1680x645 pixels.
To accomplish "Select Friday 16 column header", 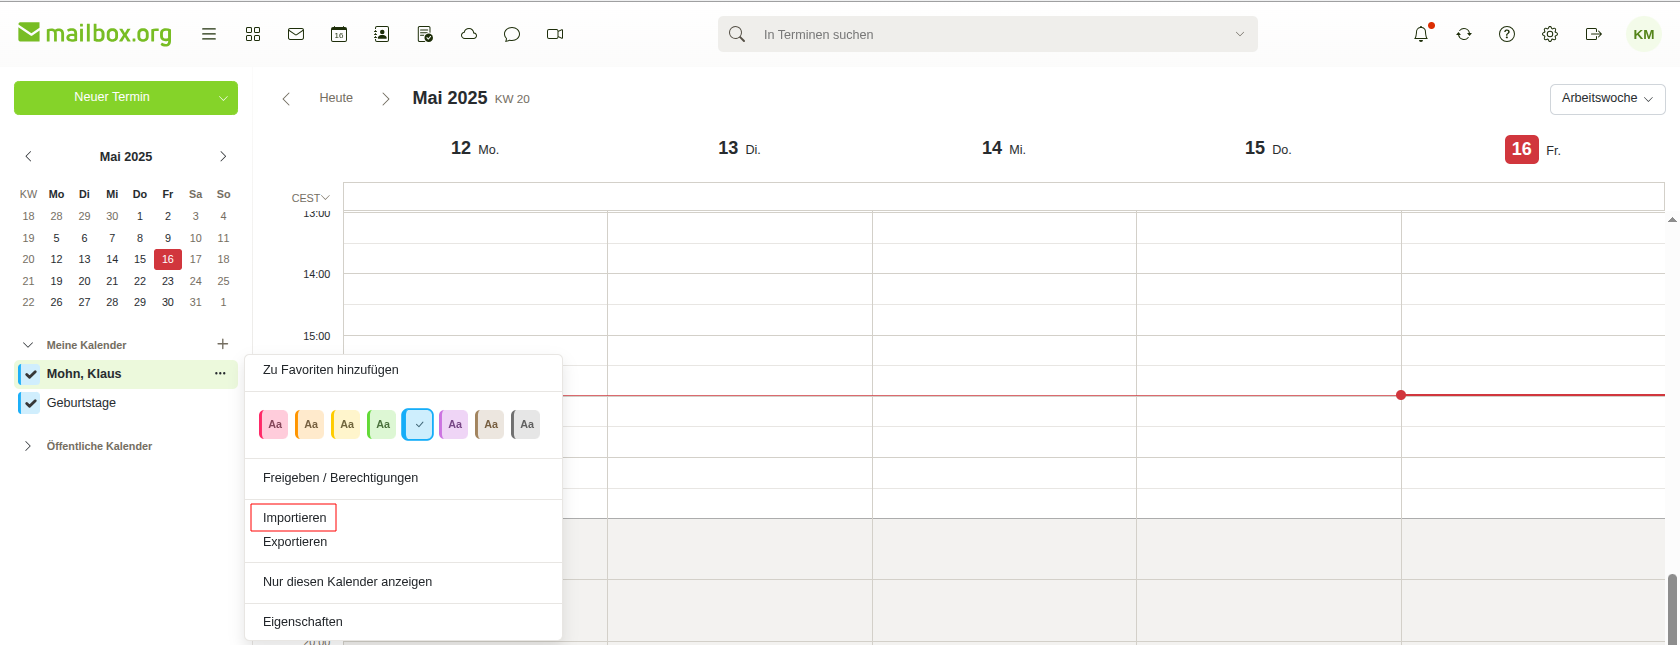I will pos(1533,149).
